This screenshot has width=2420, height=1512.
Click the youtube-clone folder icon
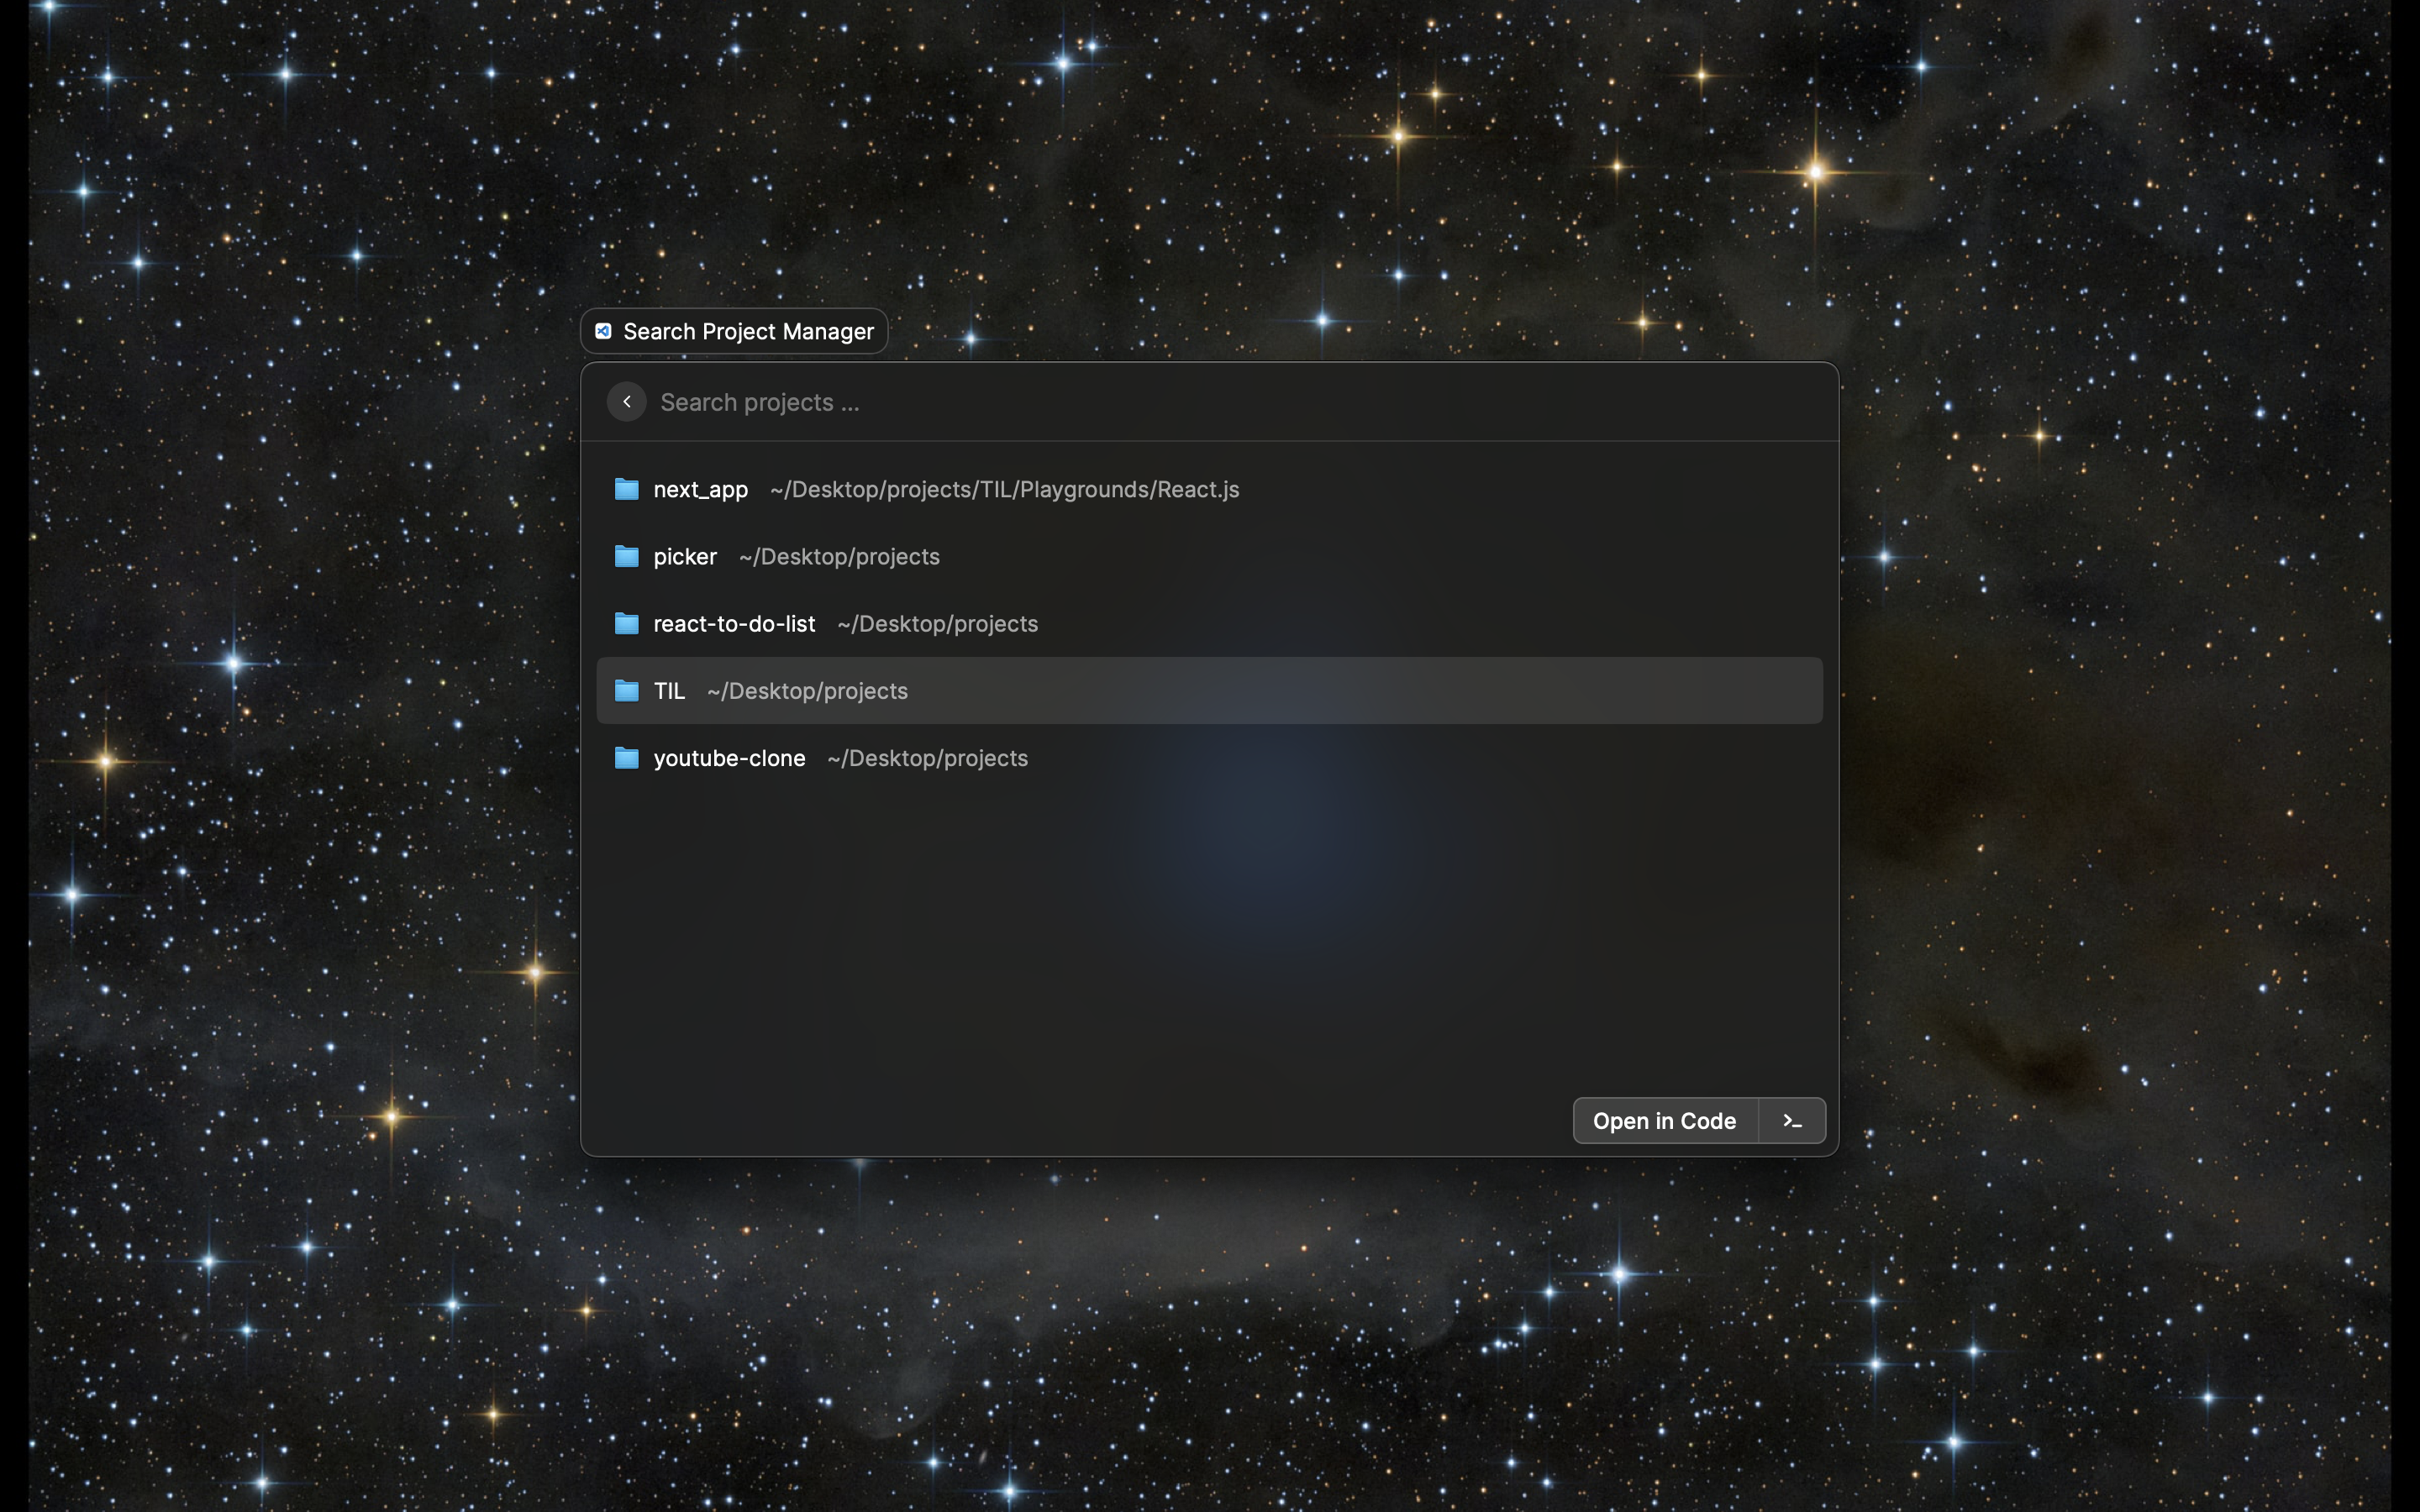(x=626, y=758)
